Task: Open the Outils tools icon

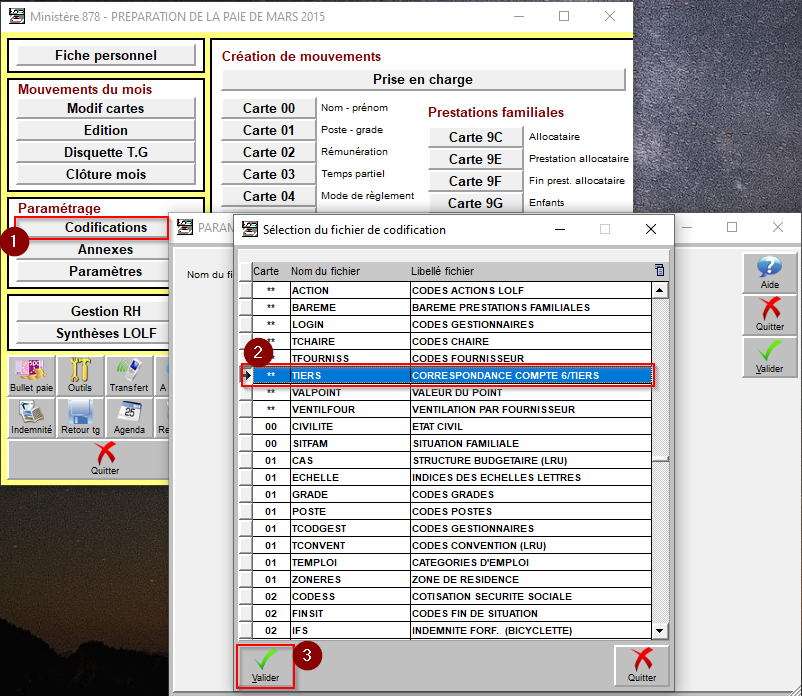Action: click(x=80, y=375)
